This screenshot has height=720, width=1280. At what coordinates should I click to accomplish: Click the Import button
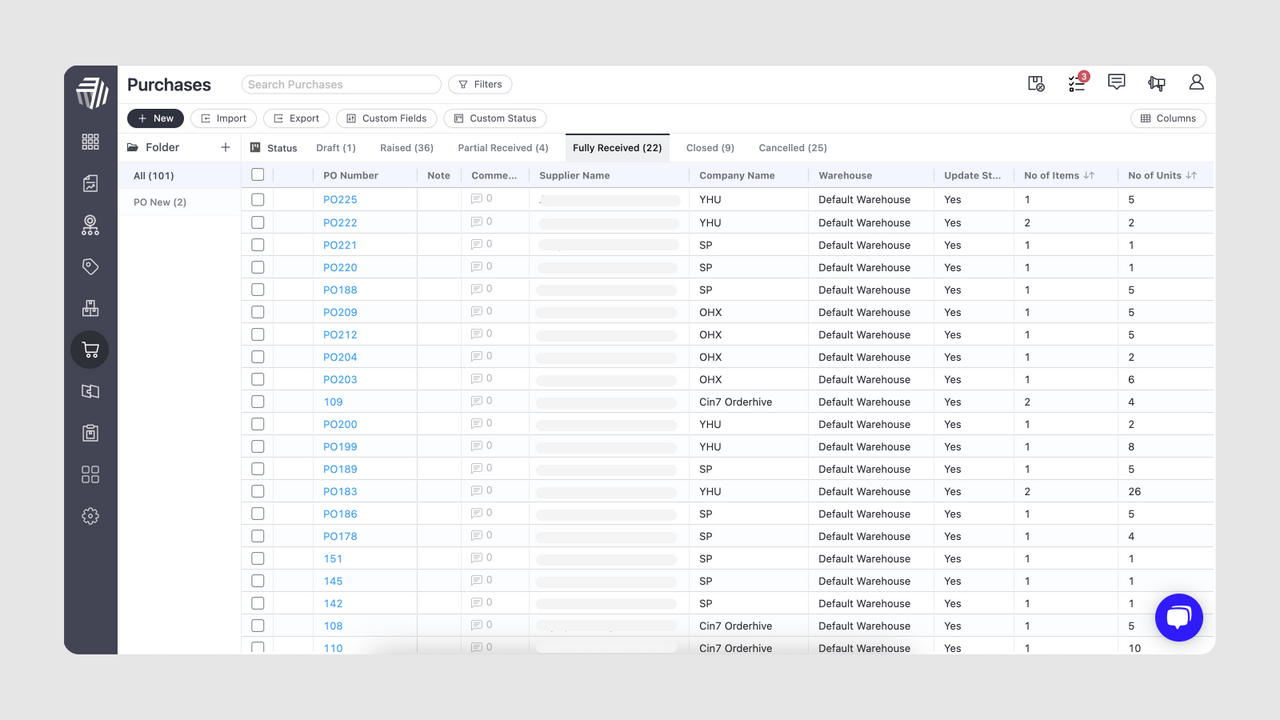click(x=223, y=118)
